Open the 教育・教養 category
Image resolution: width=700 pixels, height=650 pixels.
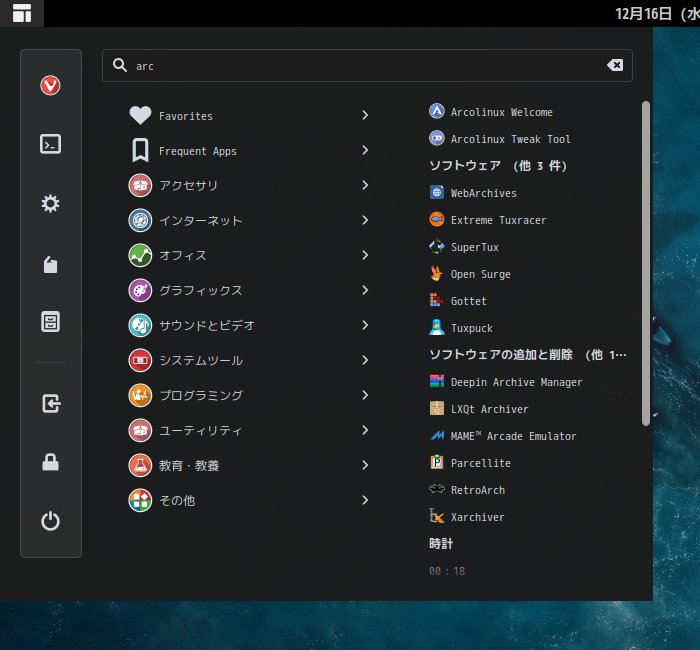coord(249,465)
